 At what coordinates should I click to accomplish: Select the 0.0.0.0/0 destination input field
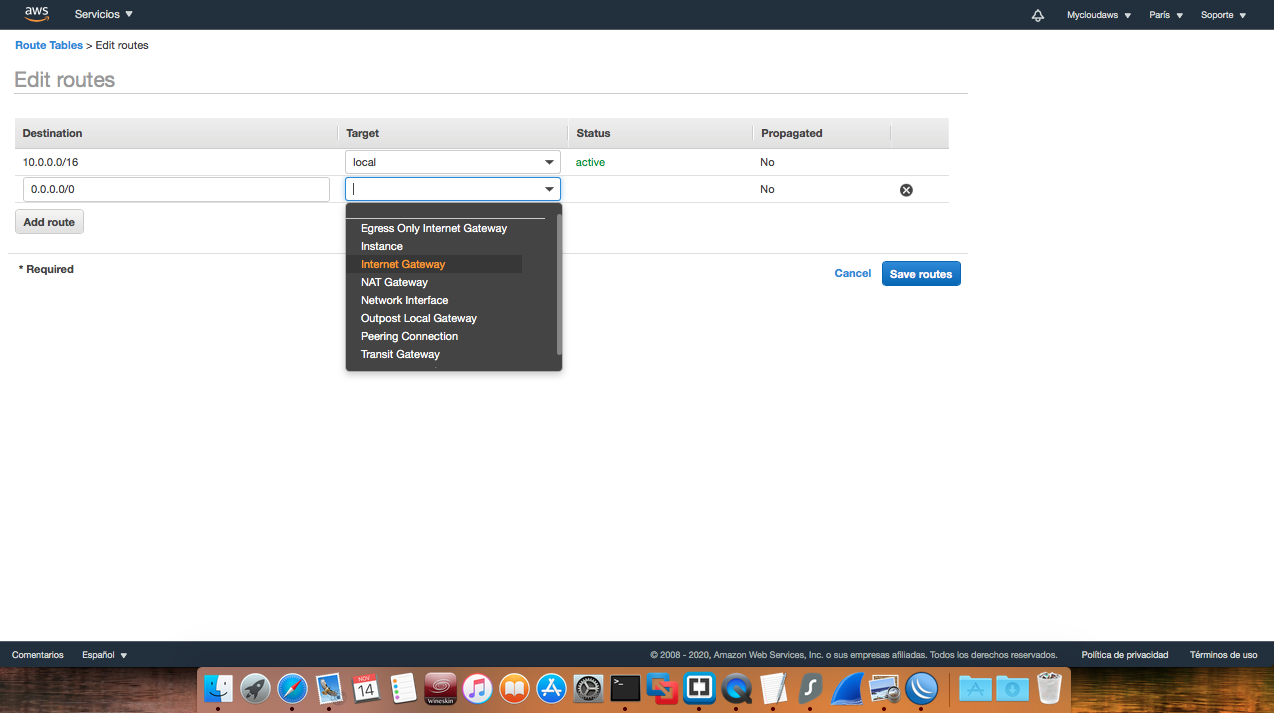[x=175, y=189]
